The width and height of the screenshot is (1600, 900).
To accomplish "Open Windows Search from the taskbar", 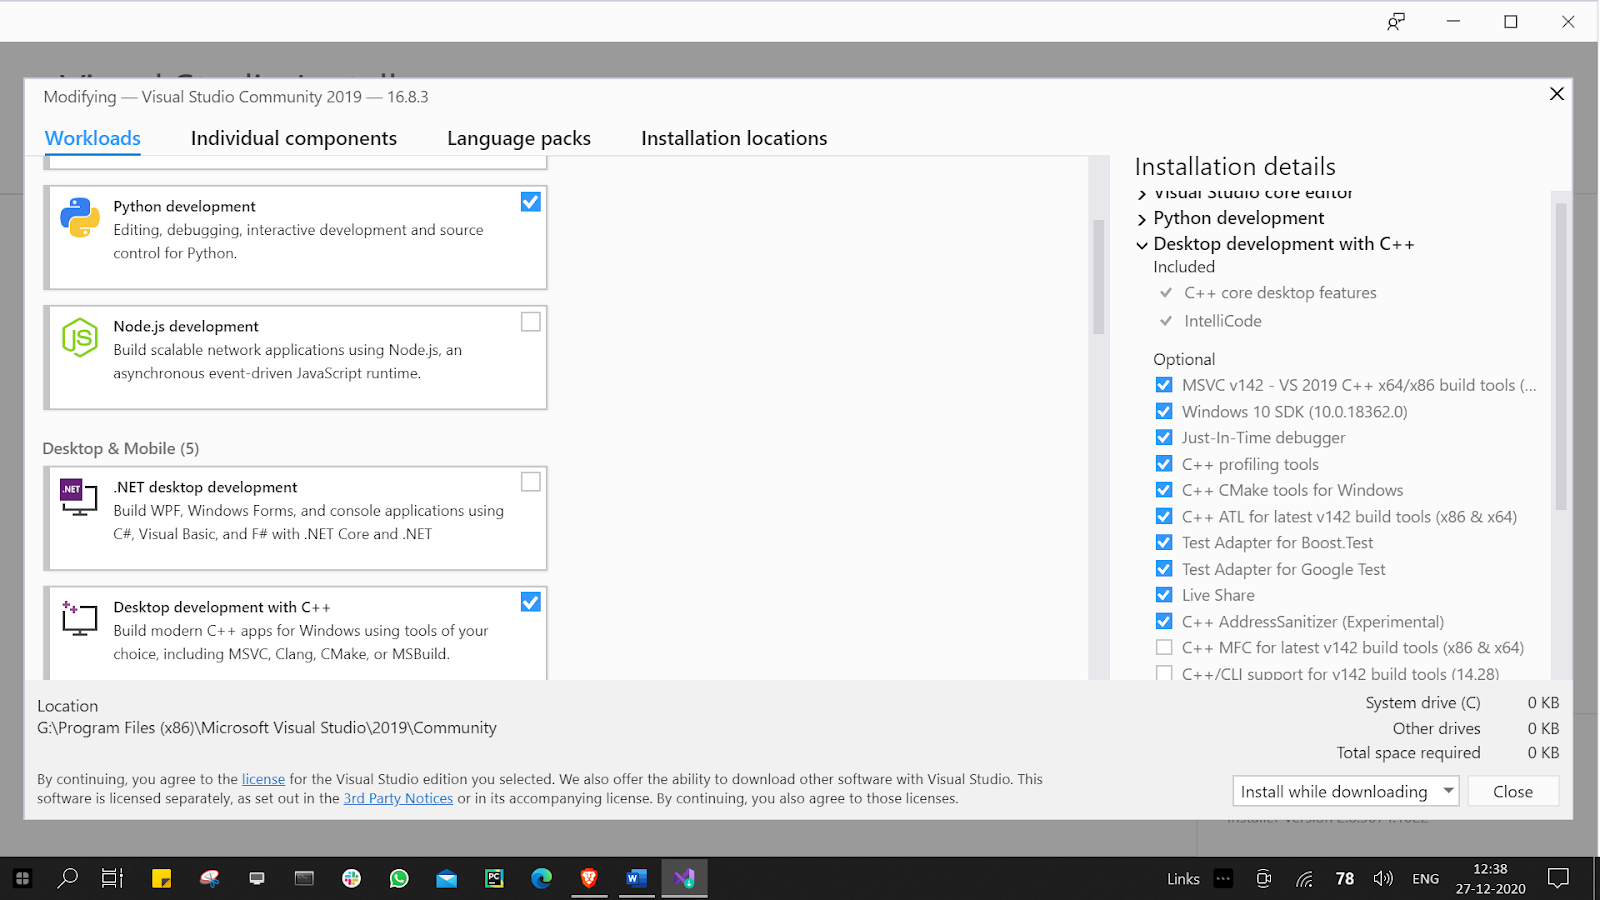I will (67, 878).
